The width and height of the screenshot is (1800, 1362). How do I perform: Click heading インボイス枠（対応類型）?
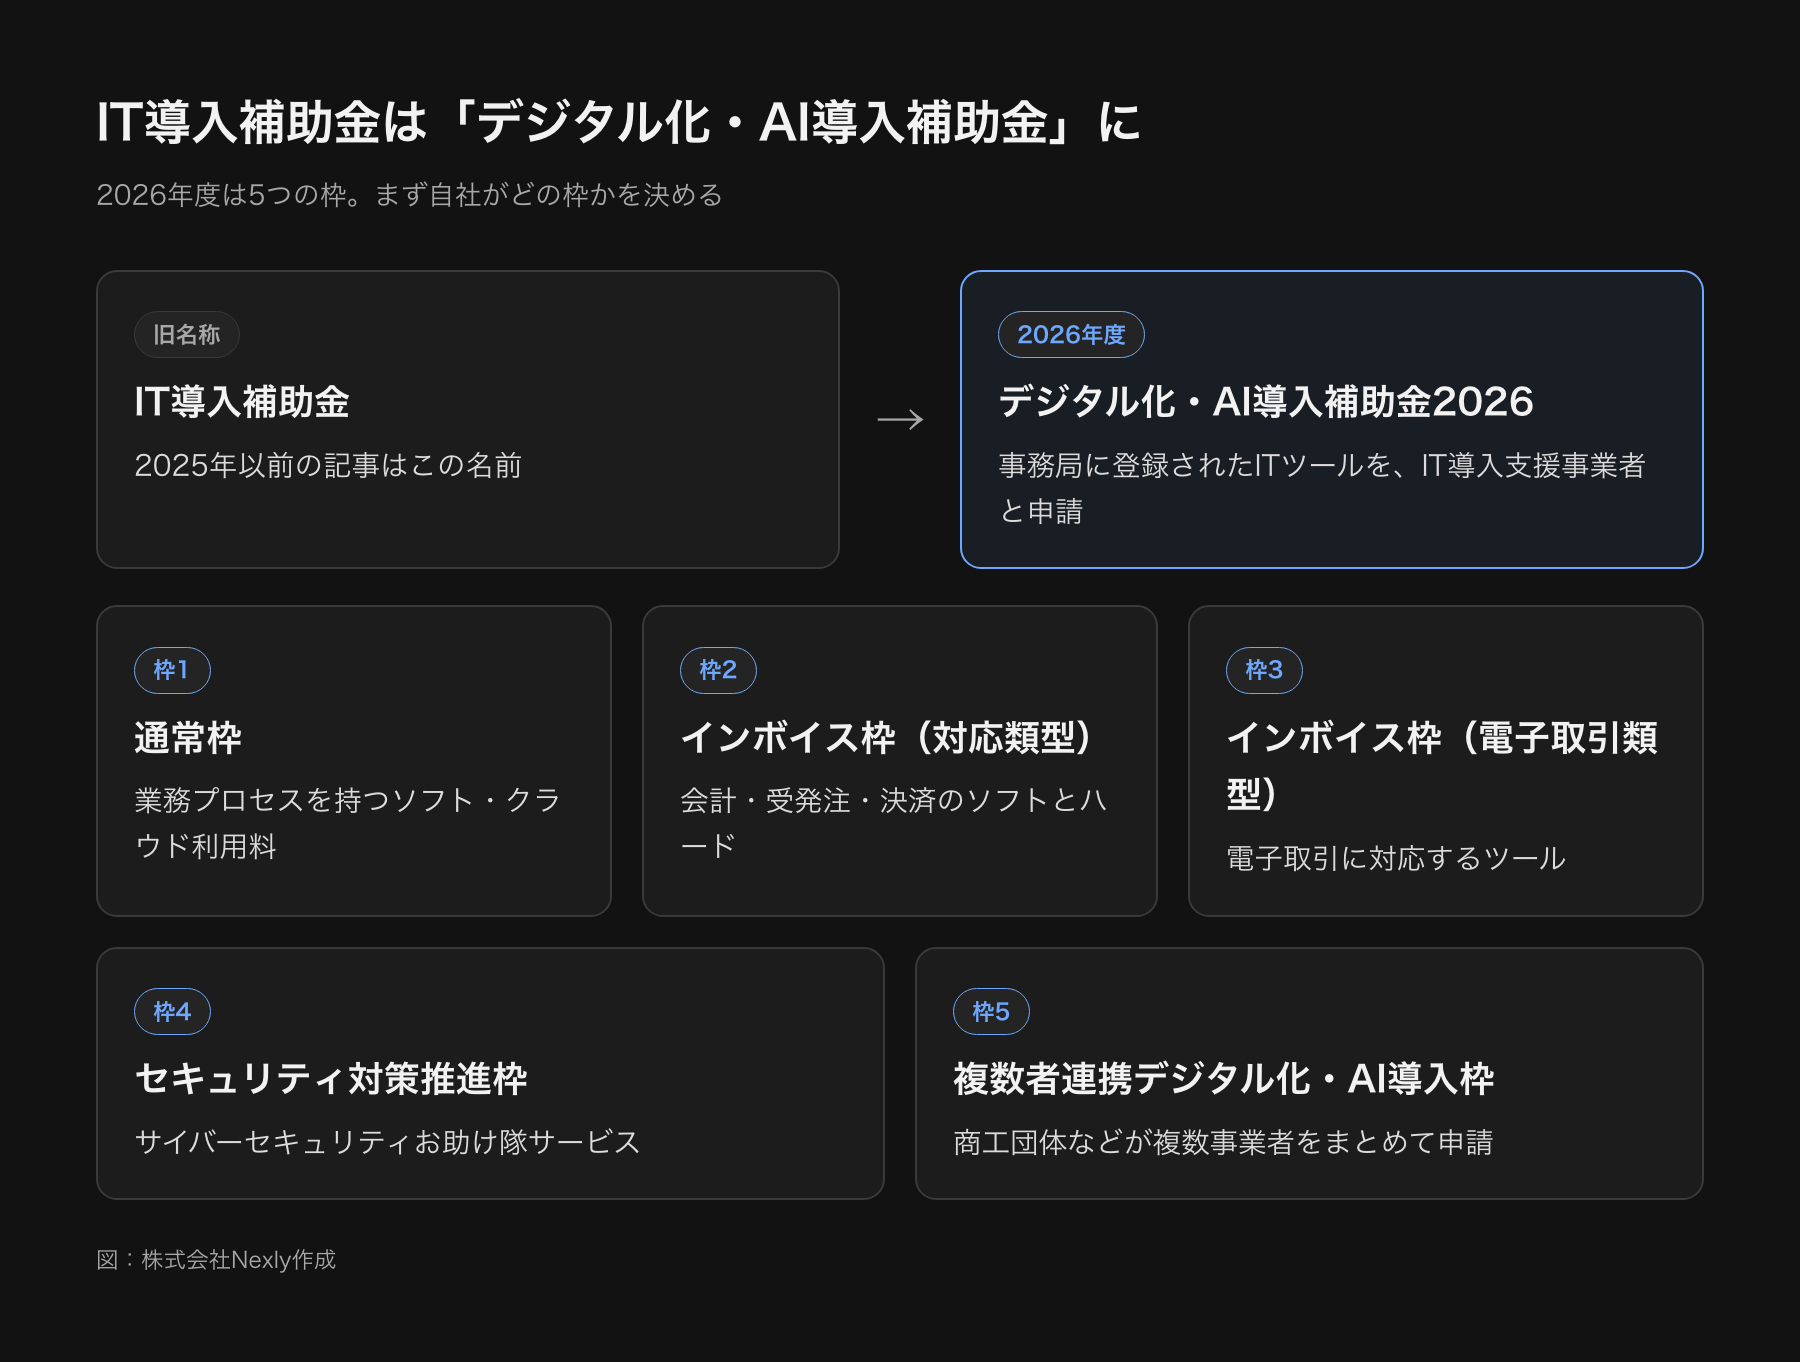pos(890,738)
